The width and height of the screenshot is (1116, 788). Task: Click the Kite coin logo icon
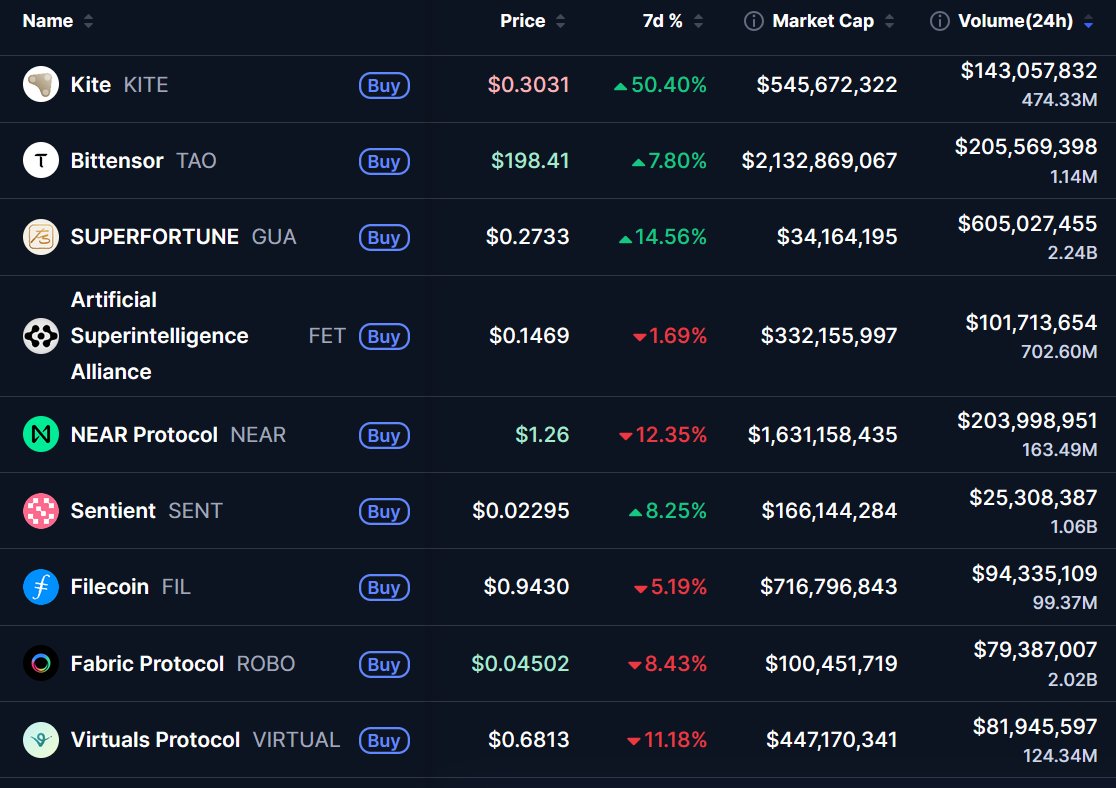[41, 85]
